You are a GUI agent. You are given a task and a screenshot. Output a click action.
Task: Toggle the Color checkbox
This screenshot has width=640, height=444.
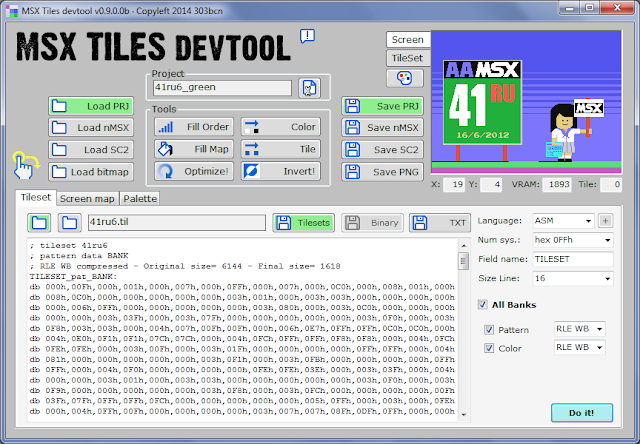(x=489, y=348)
